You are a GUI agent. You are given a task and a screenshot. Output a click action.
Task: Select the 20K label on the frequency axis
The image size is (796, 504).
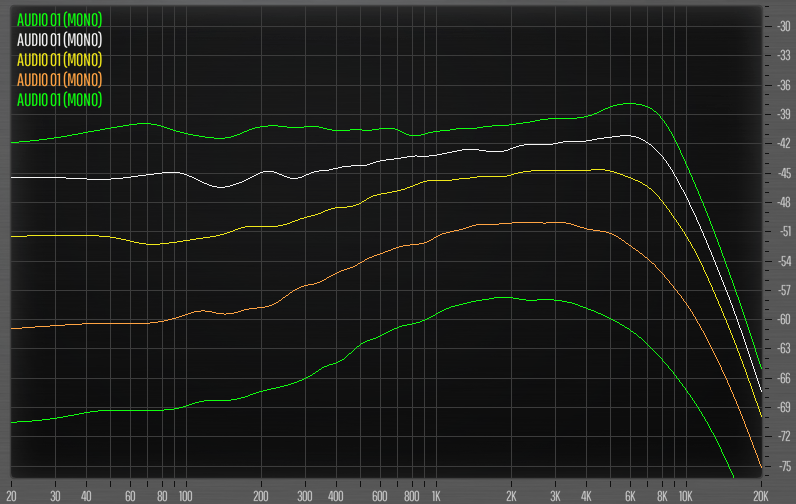[x=760, y=496]
